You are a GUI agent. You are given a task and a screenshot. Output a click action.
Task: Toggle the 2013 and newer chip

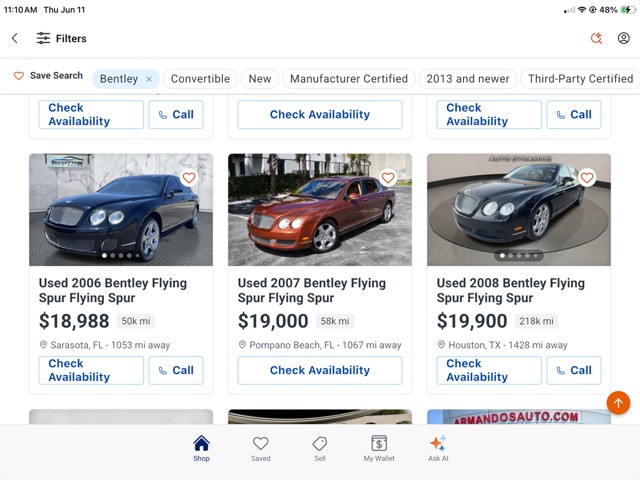[468, 79]
